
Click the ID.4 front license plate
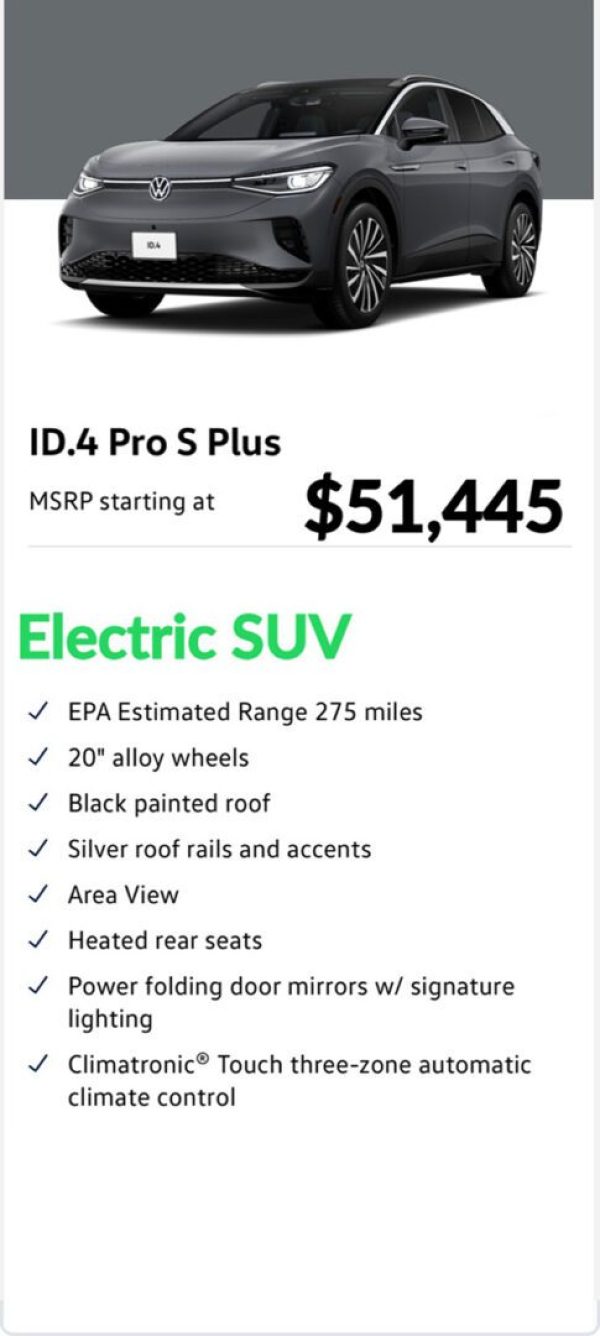153,244
